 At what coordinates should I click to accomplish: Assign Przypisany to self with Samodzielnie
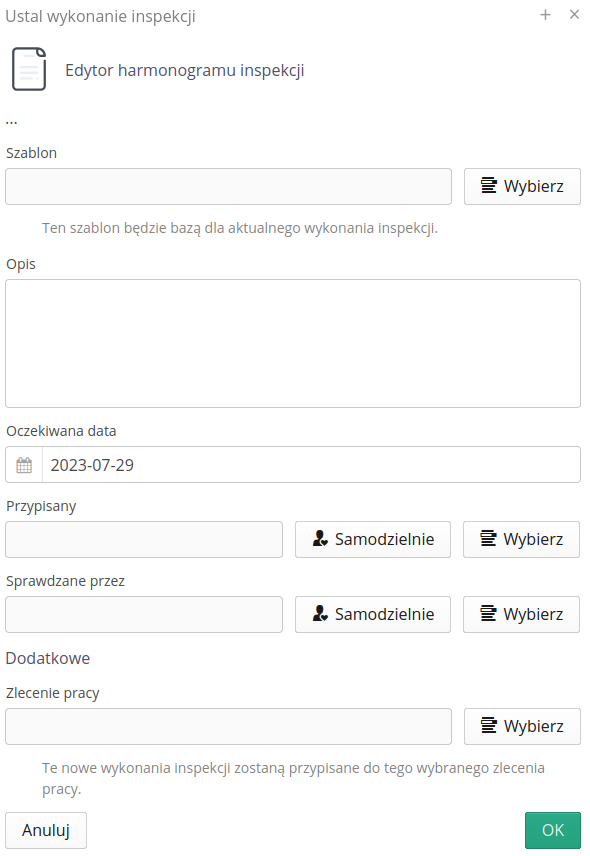[373, 539]
